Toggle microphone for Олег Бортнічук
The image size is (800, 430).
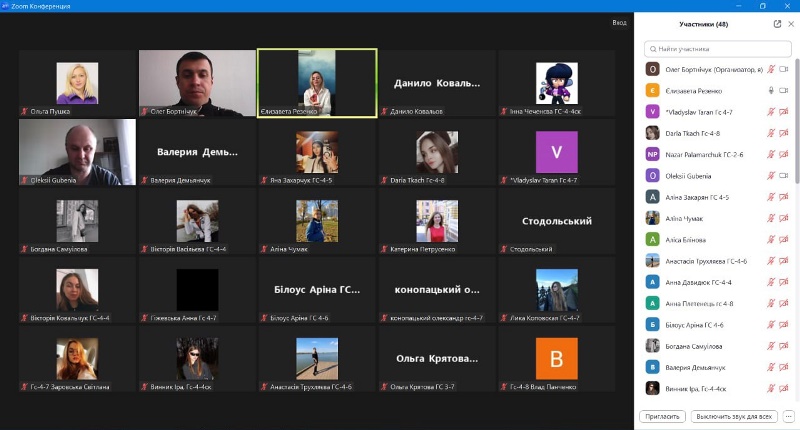coord(771,69)
